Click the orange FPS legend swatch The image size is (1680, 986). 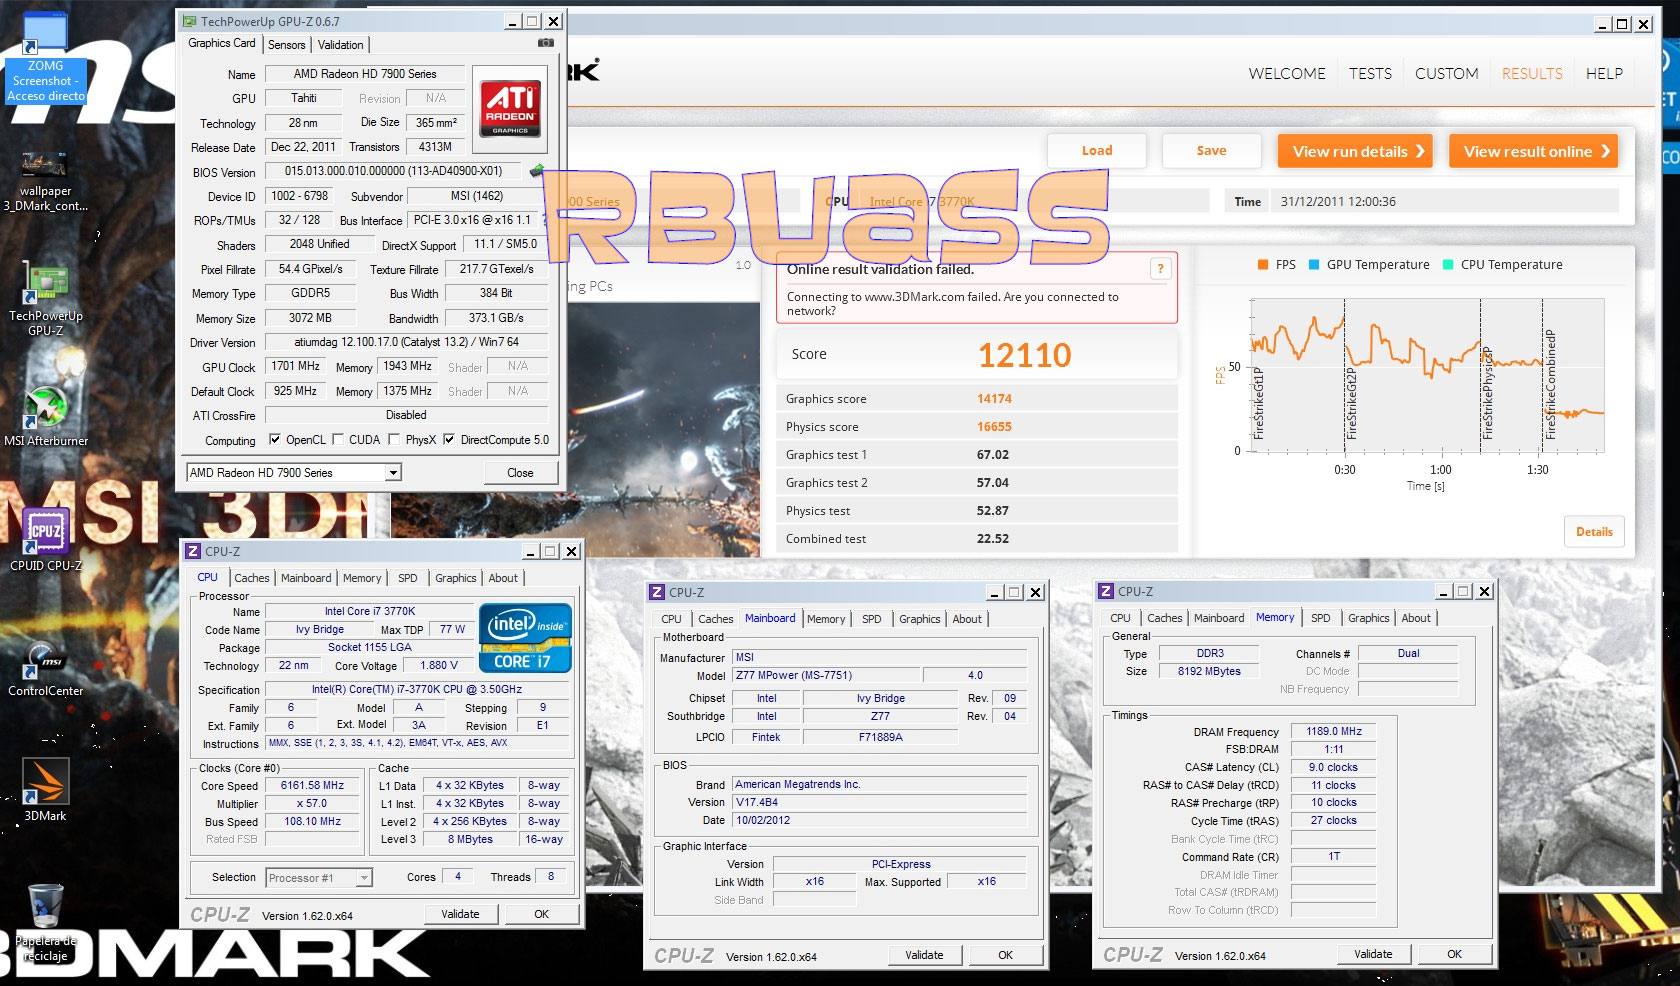(1263, 265)
